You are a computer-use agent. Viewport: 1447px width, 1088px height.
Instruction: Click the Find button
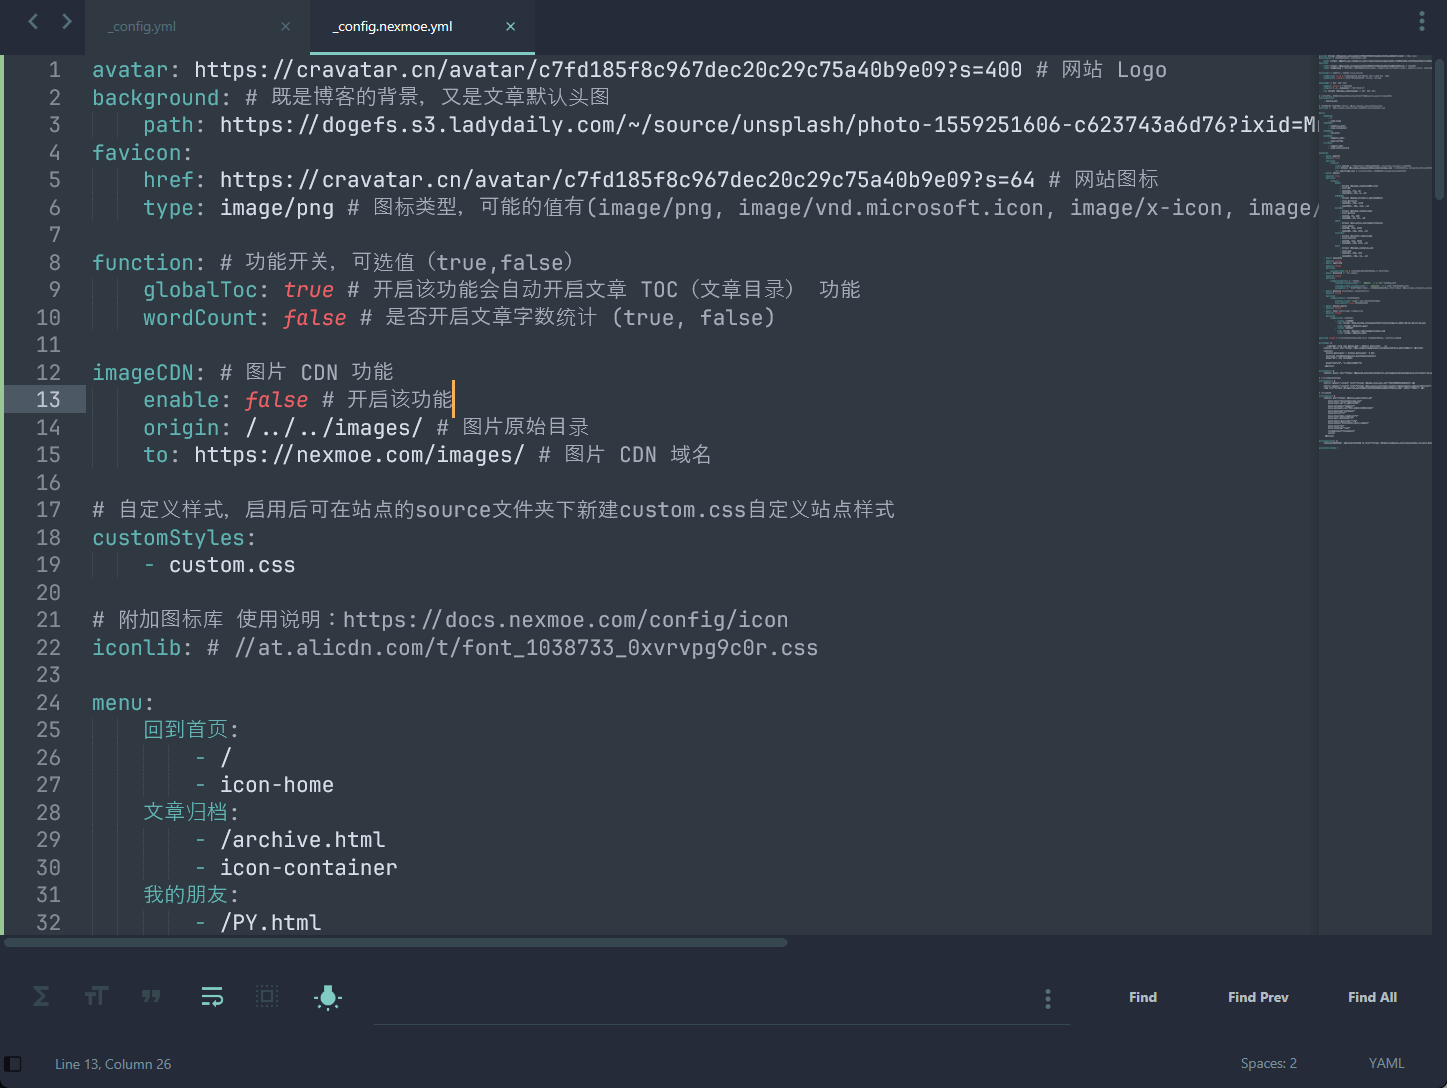pyautogui.click(x=1143, y=997)
